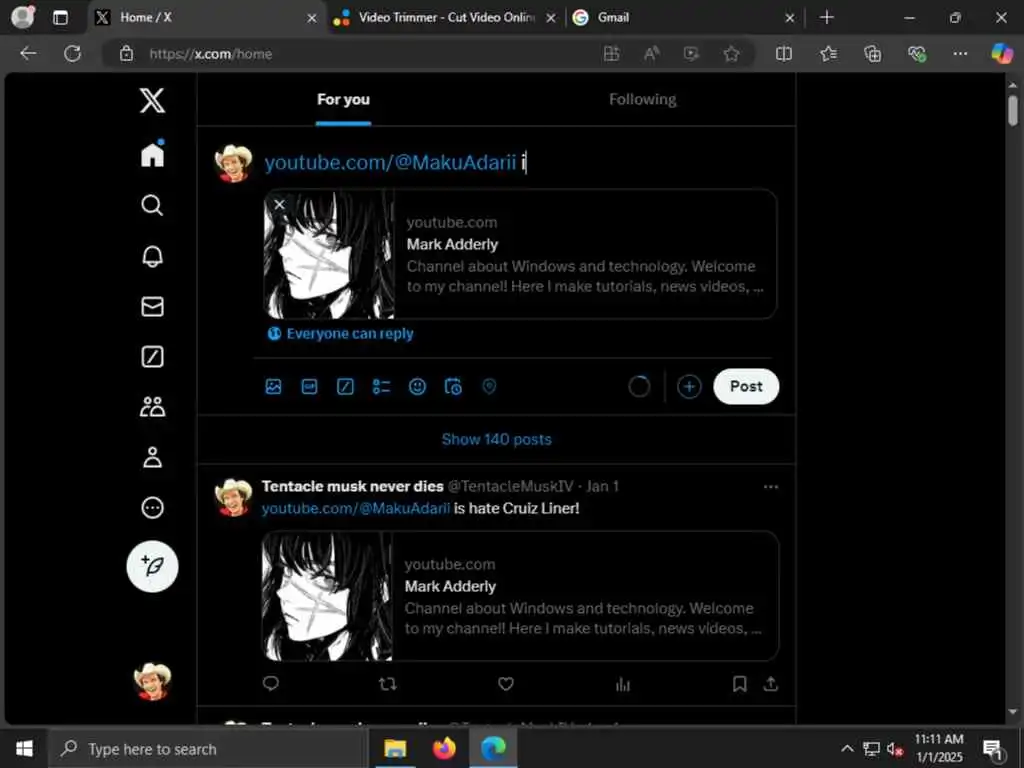Open split screen icon in browser toolbar
The image size is (1024, 768).
[784, 54]
